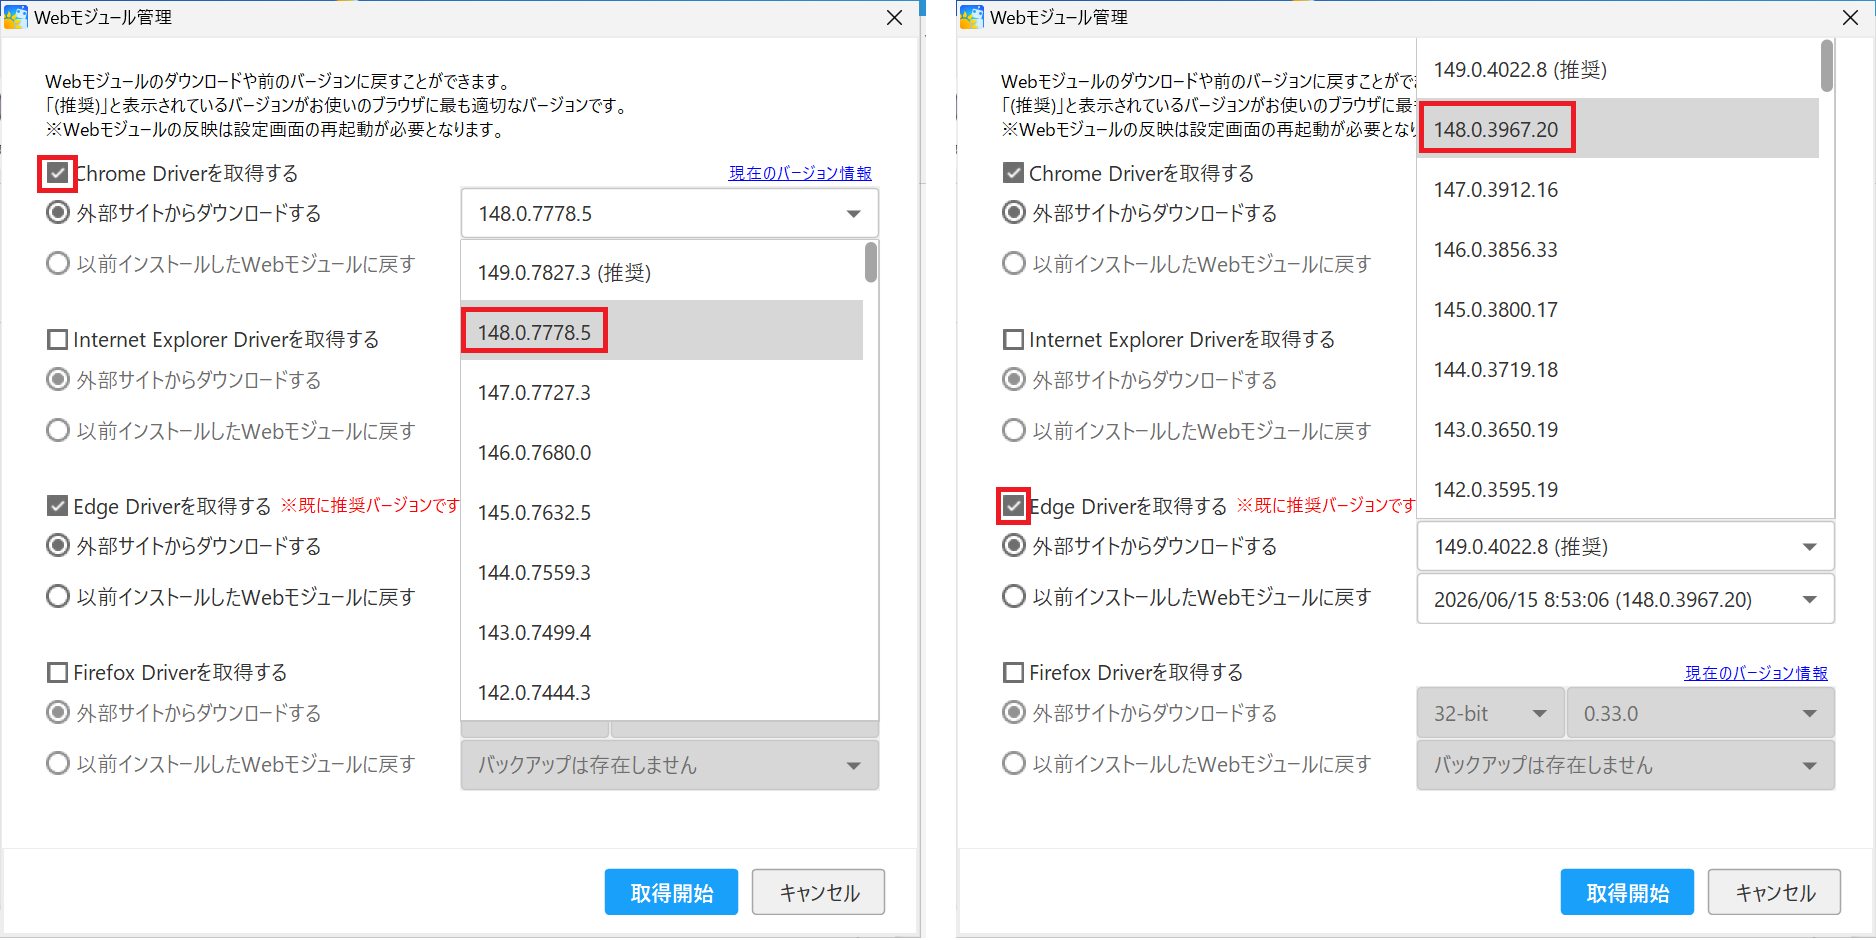
Task: Click Chrome version list scrollbar thumb
Action: tap(871, 262)
